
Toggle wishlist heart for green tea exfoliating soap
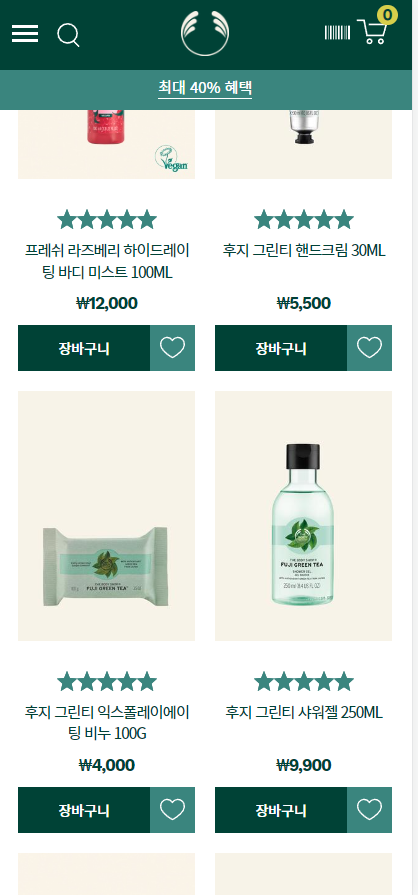[172, 809]
